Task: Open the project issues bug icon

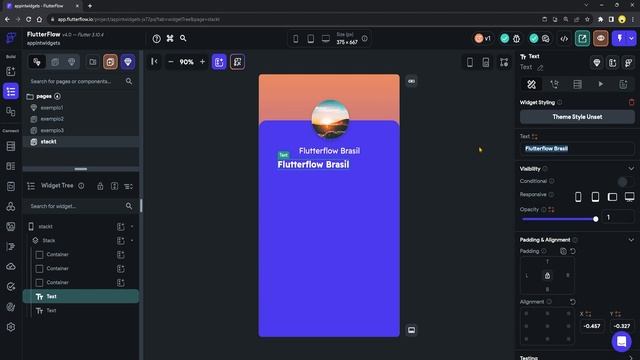Action: [516, 39]
